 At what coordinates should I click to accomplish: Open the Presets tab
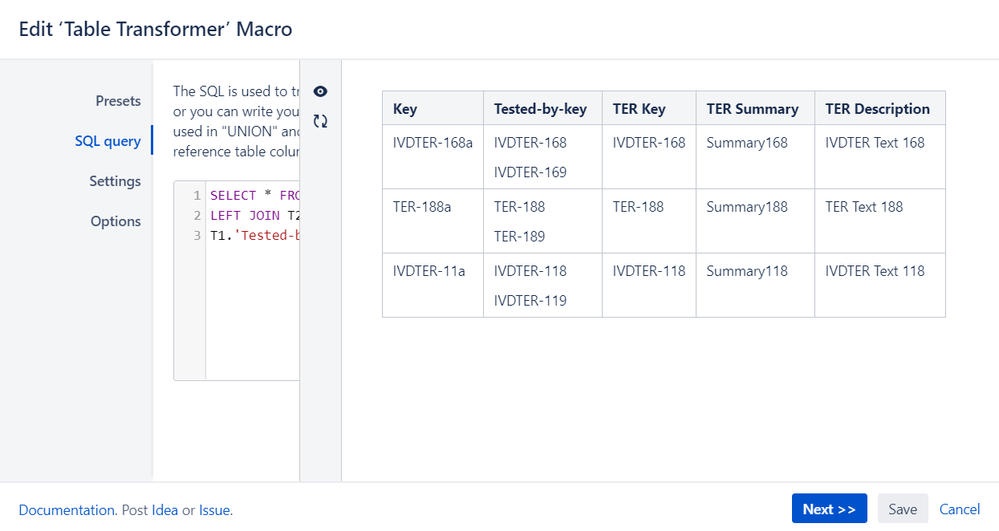click(x=118, y=101)
